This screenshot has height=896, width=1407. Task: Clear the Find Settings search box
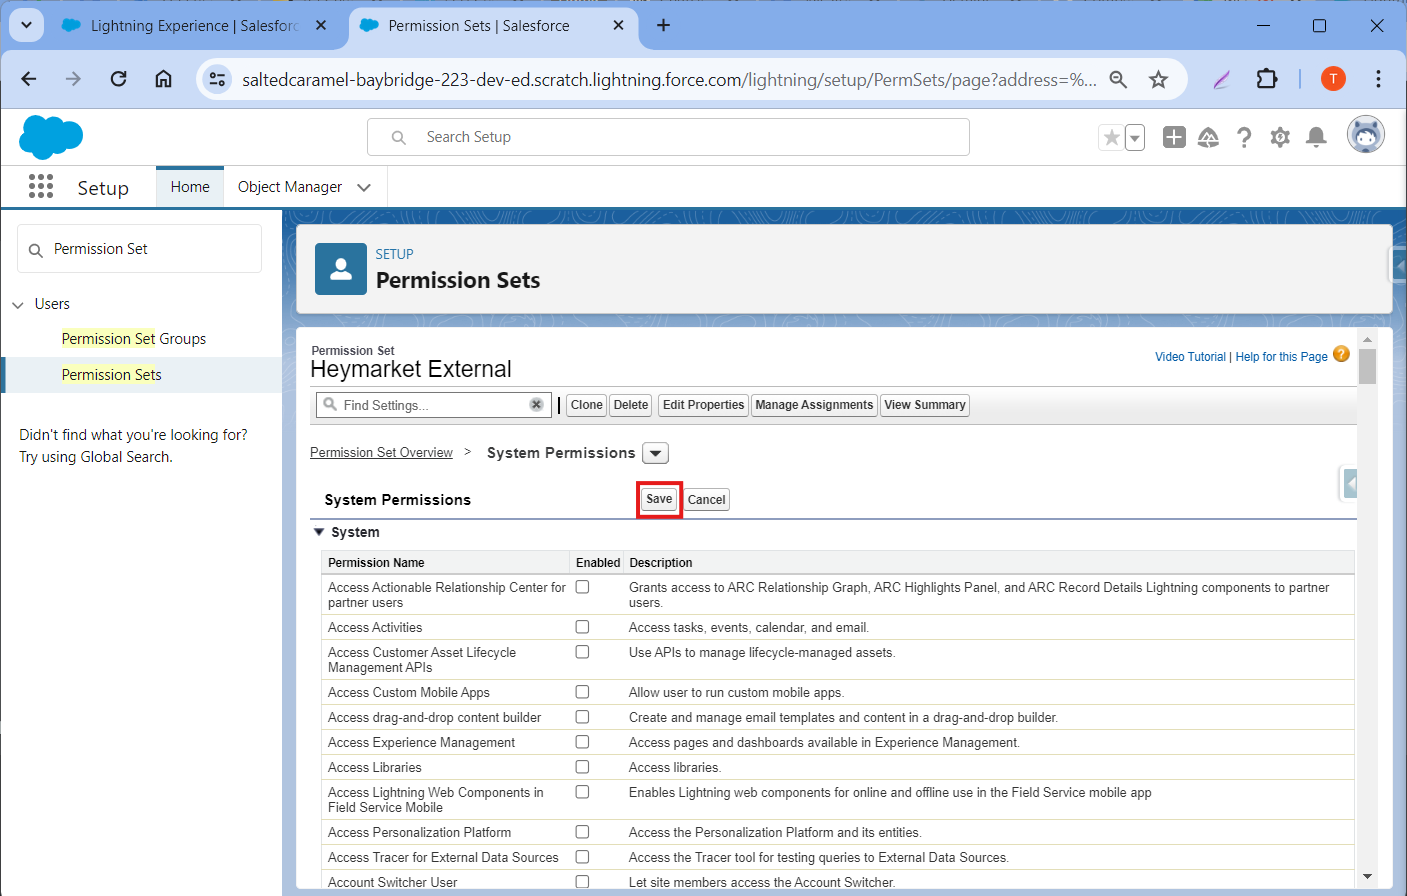tap(536, 405)
